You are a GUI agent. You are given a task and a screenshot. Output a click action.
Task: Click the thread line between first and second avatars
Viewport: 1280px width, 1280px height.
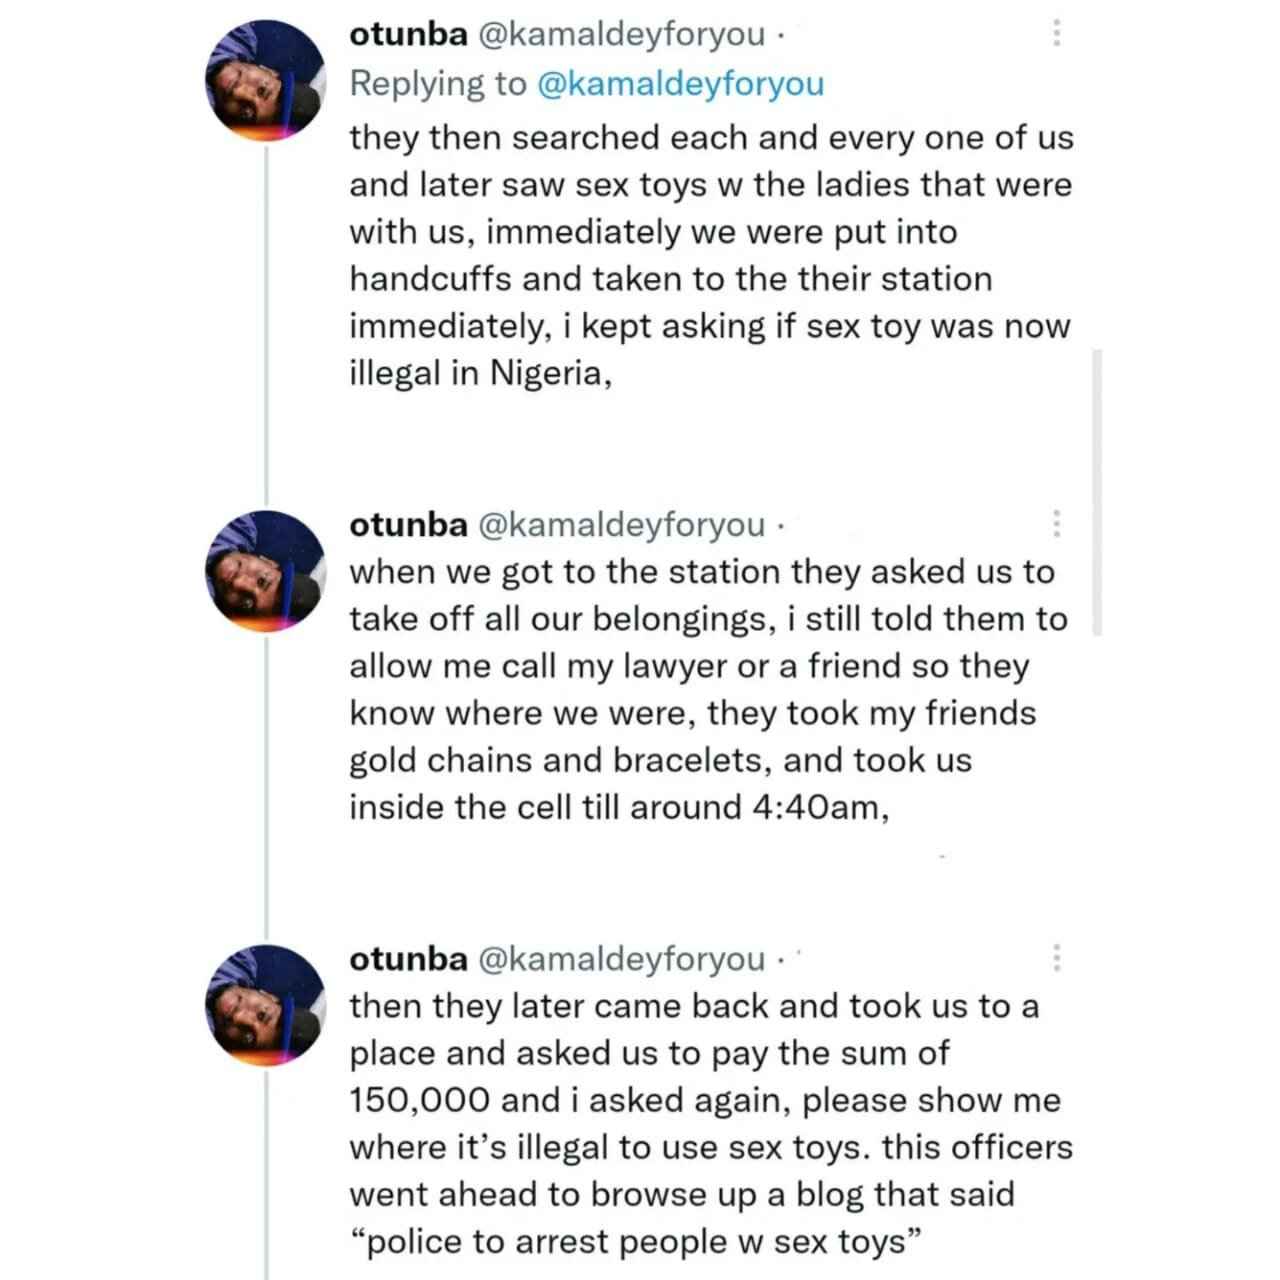tap(266, 327)
